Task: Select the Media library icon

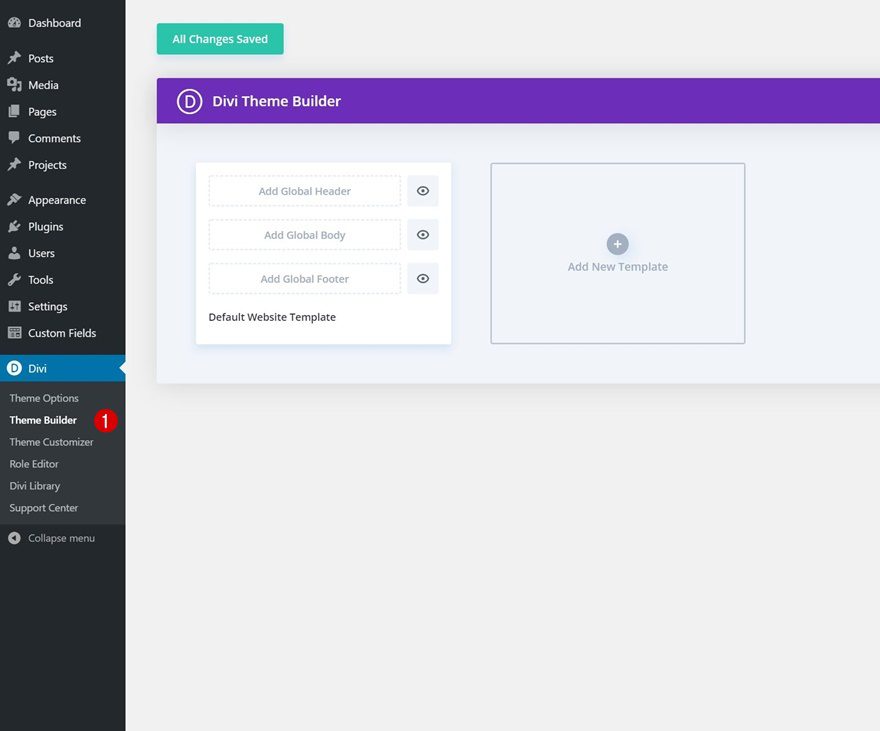Action: pos(15,84)
